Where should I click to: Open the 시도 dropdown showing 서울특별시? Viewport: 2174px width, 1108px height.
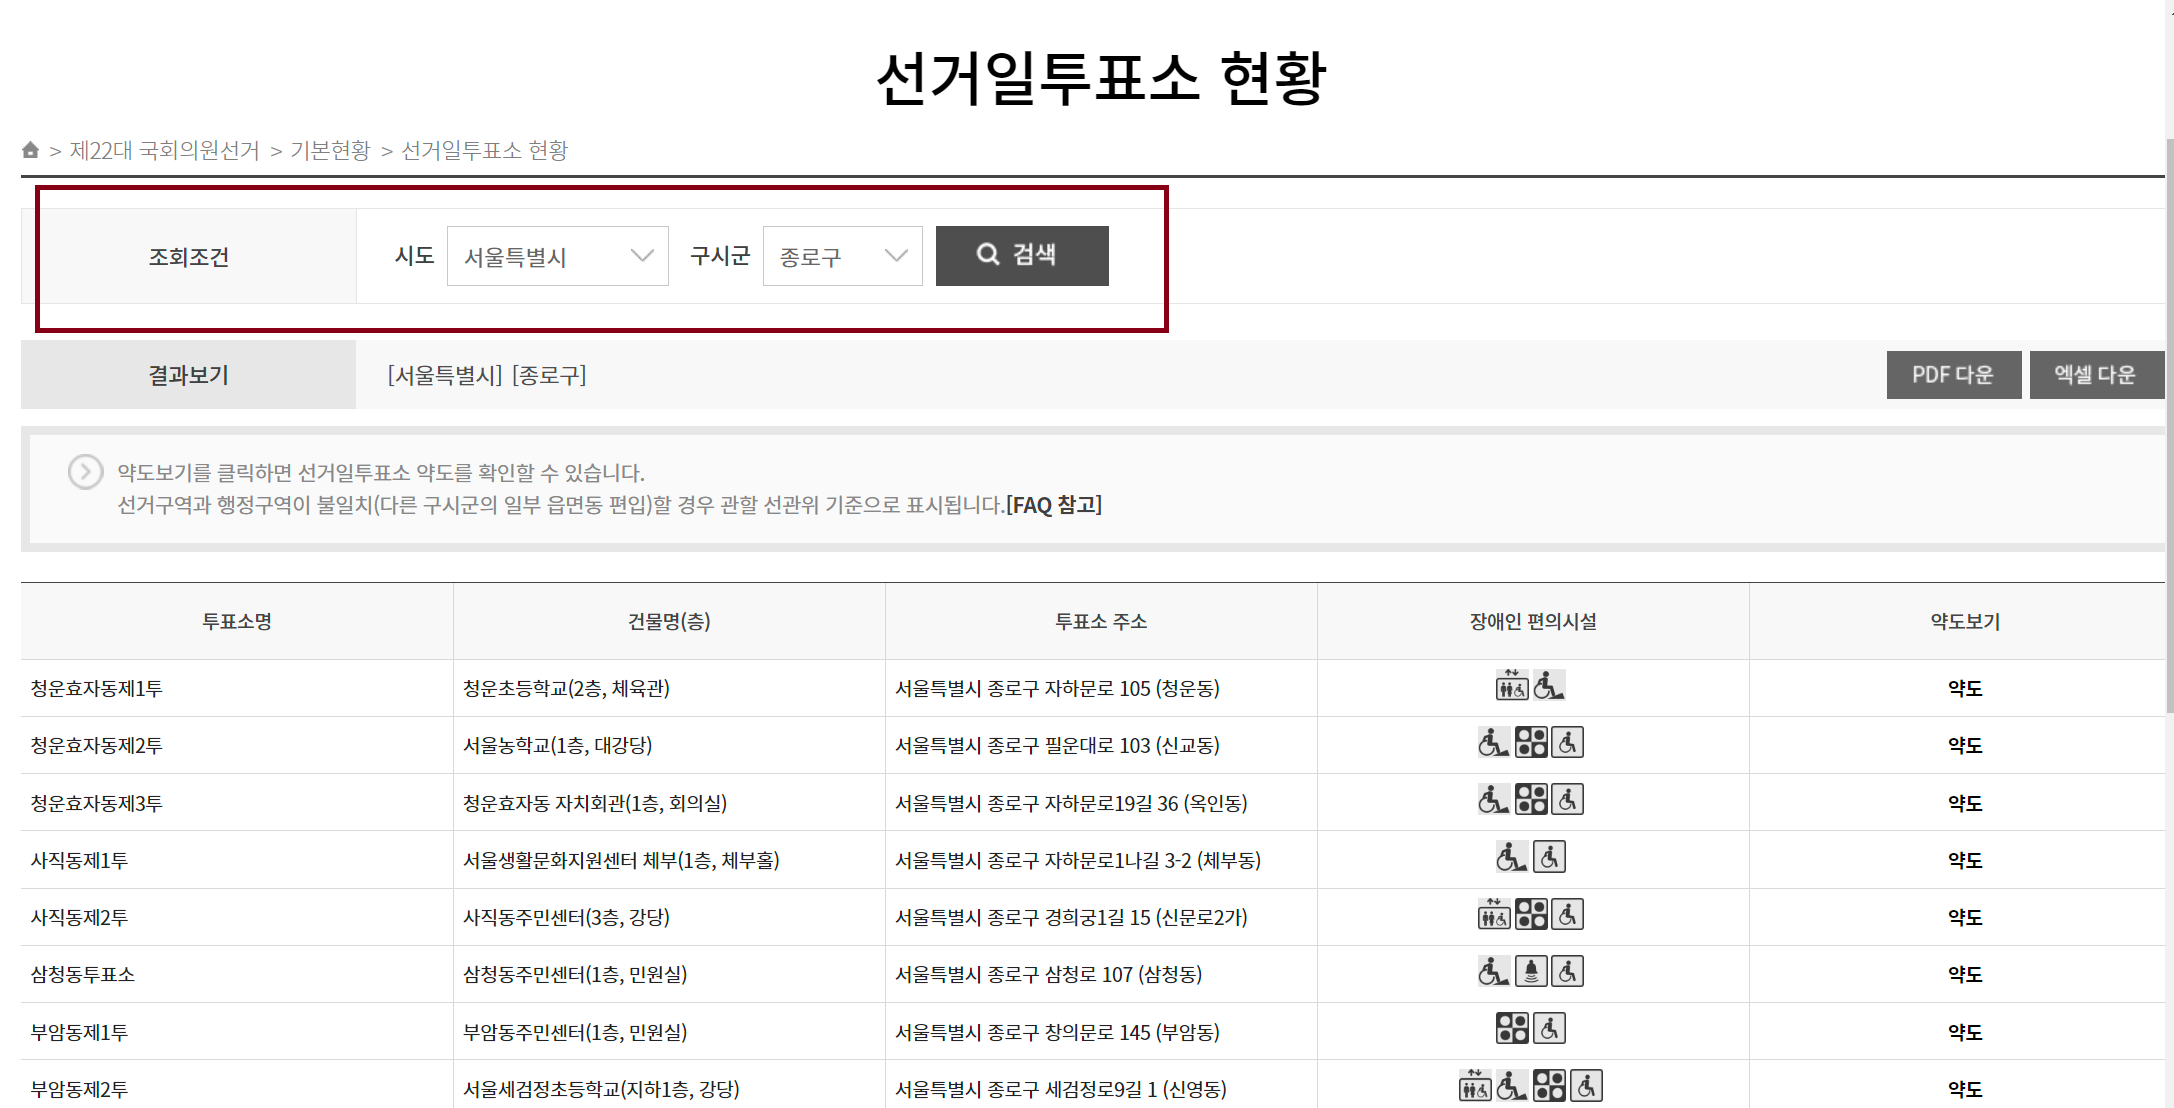point(558,256)
